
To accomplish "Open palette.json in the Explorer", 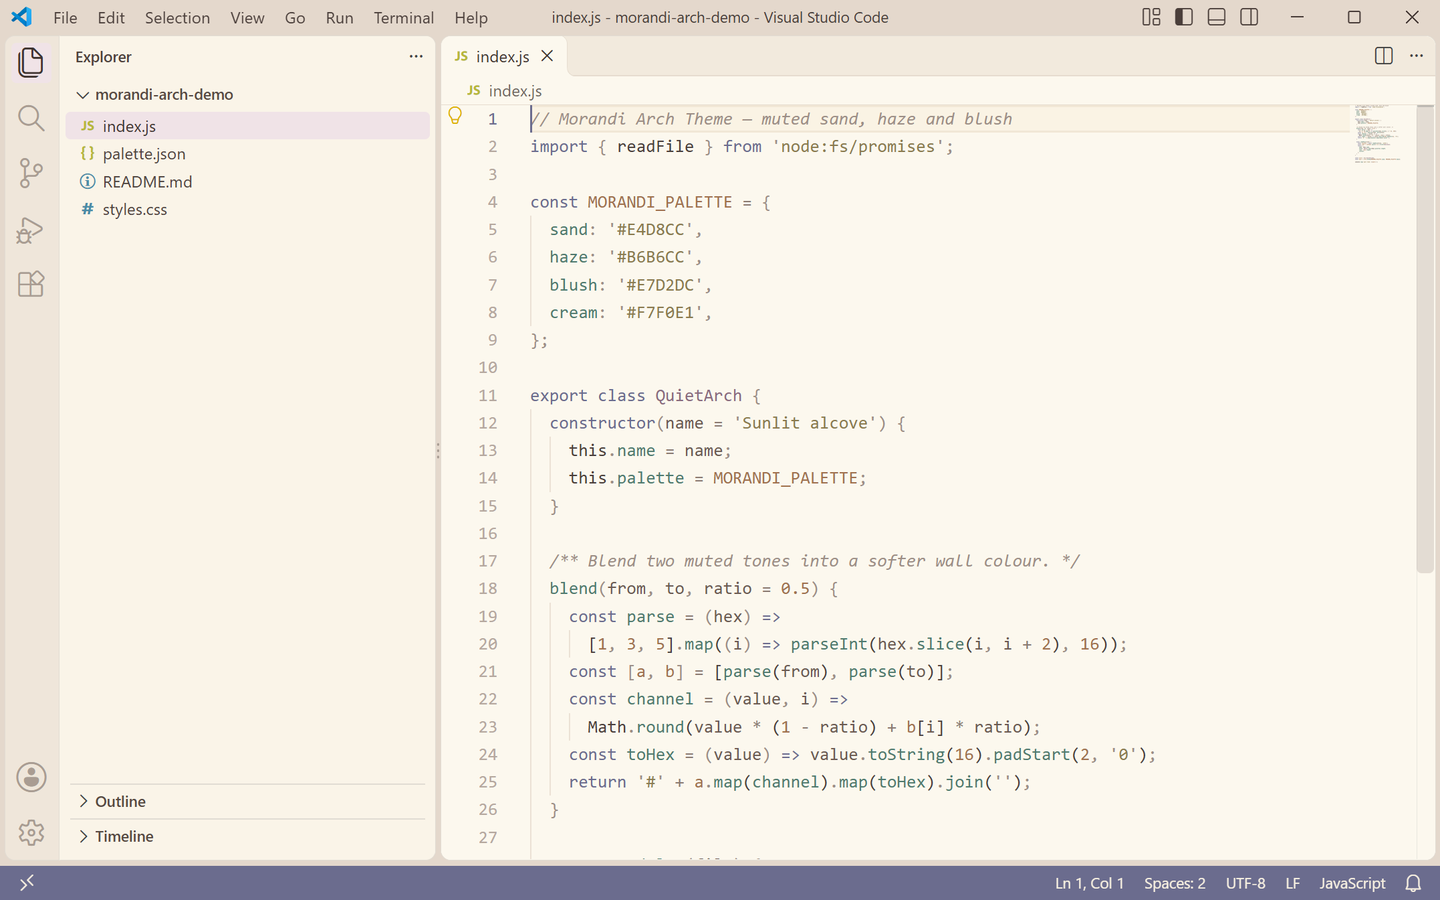I will 248,154.
